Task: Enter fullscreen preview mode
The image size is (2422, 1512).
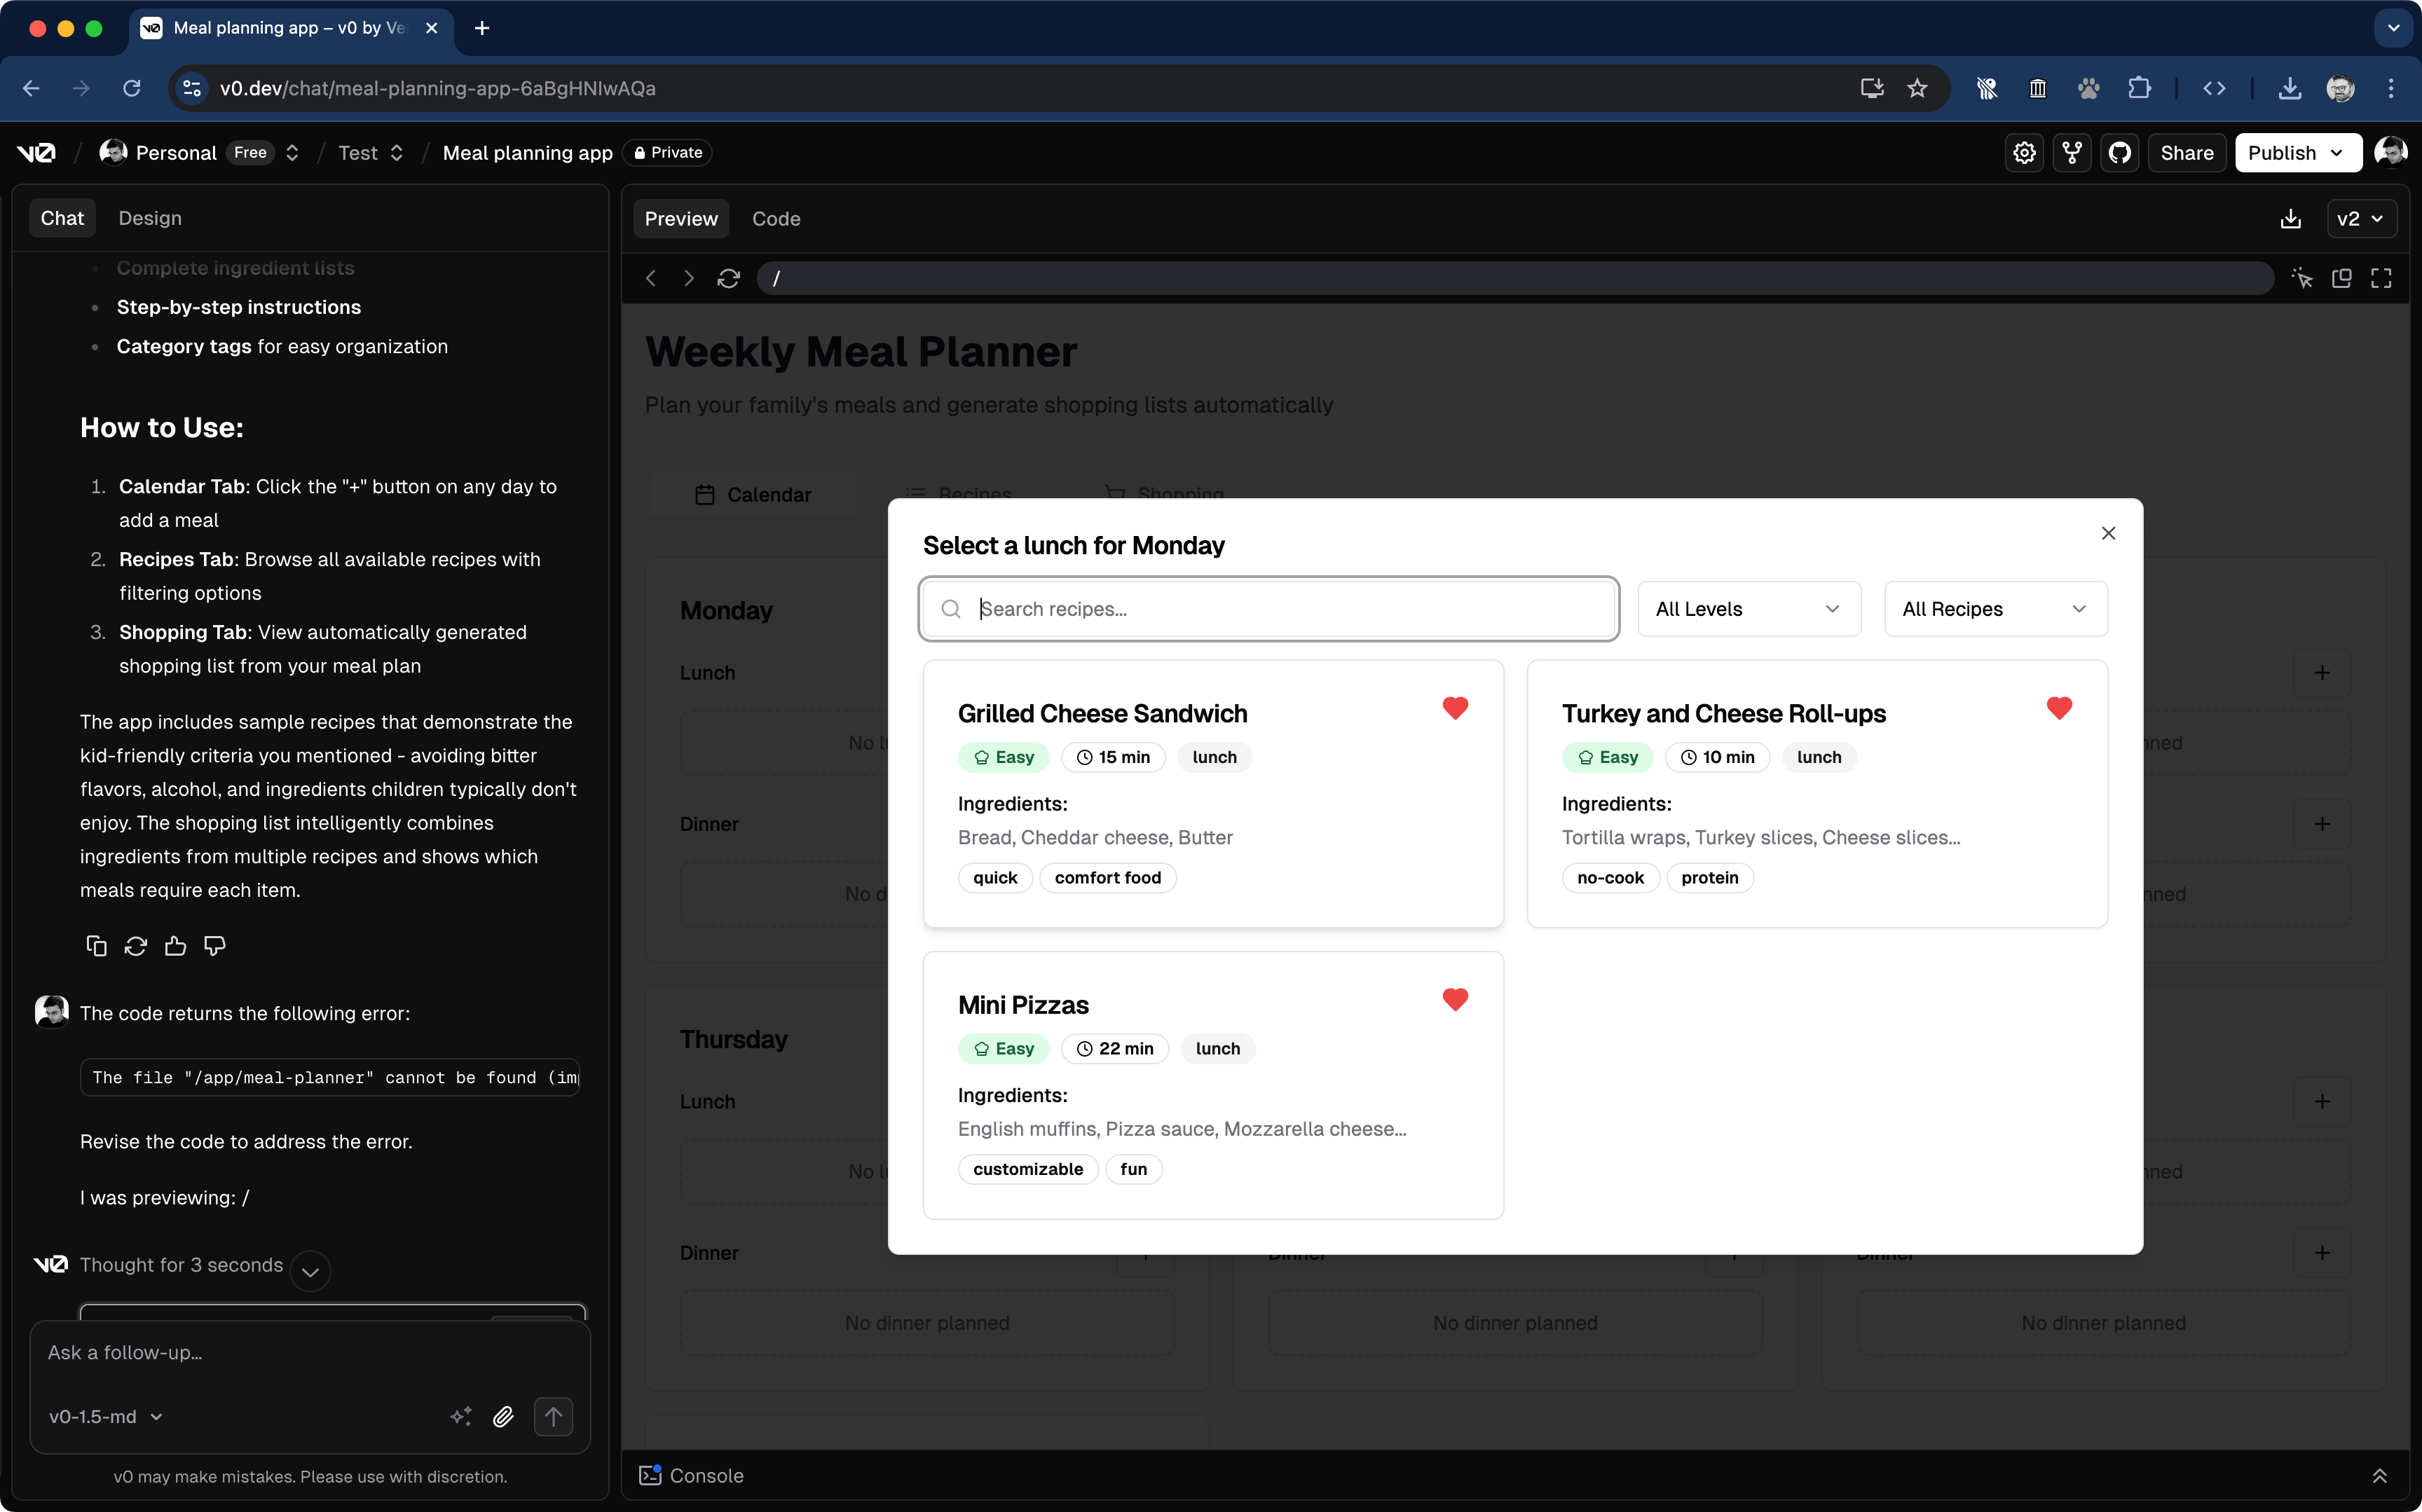Action: [x=2381, y=278]
